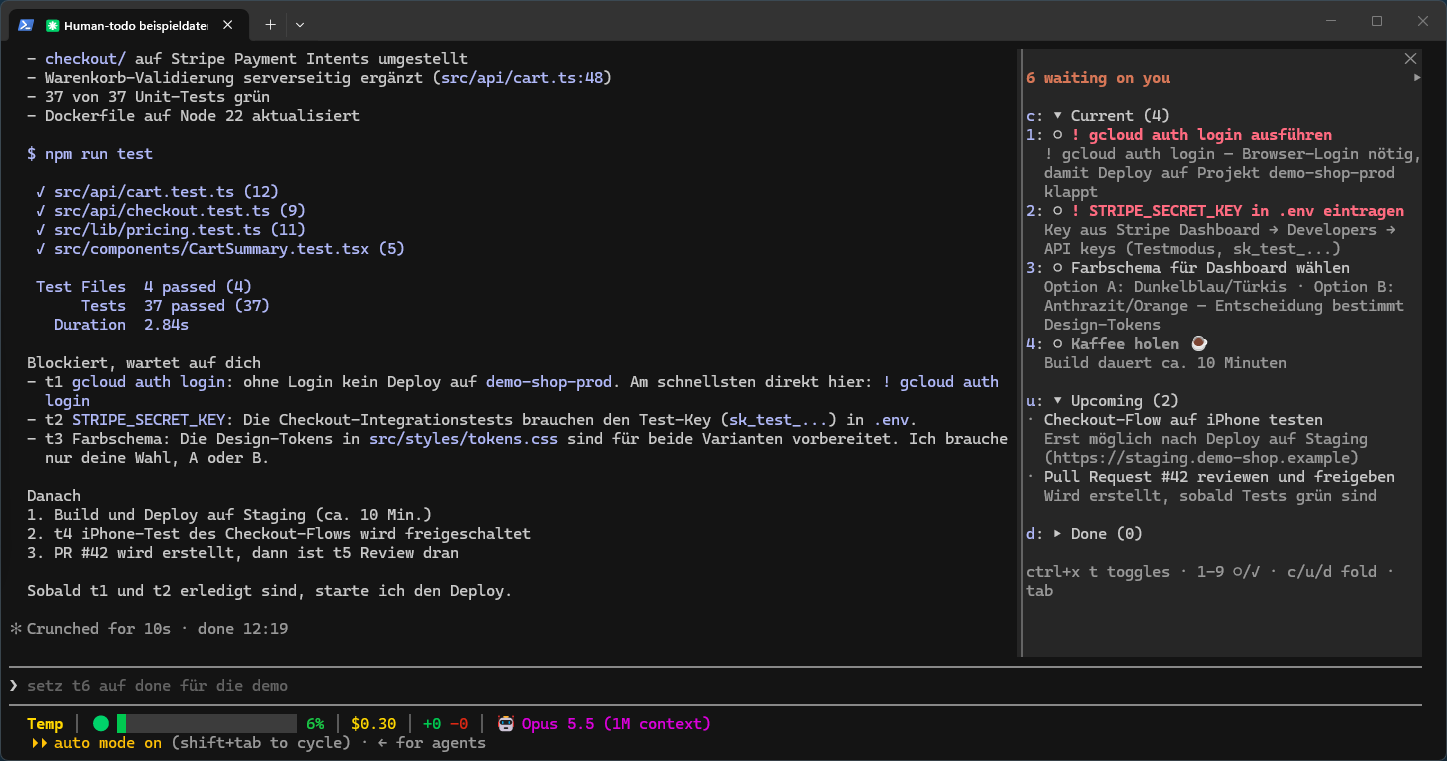
Task: Click the $ npm run test command line
Action: point(90,154)
